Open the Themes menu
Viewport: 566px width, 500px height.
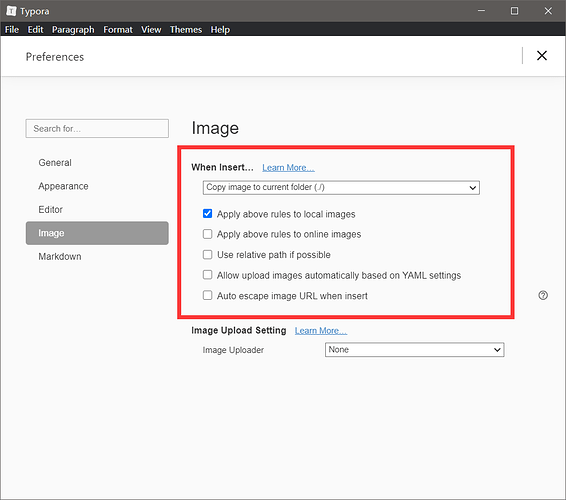pyautogui.click(x=186, y=30)
